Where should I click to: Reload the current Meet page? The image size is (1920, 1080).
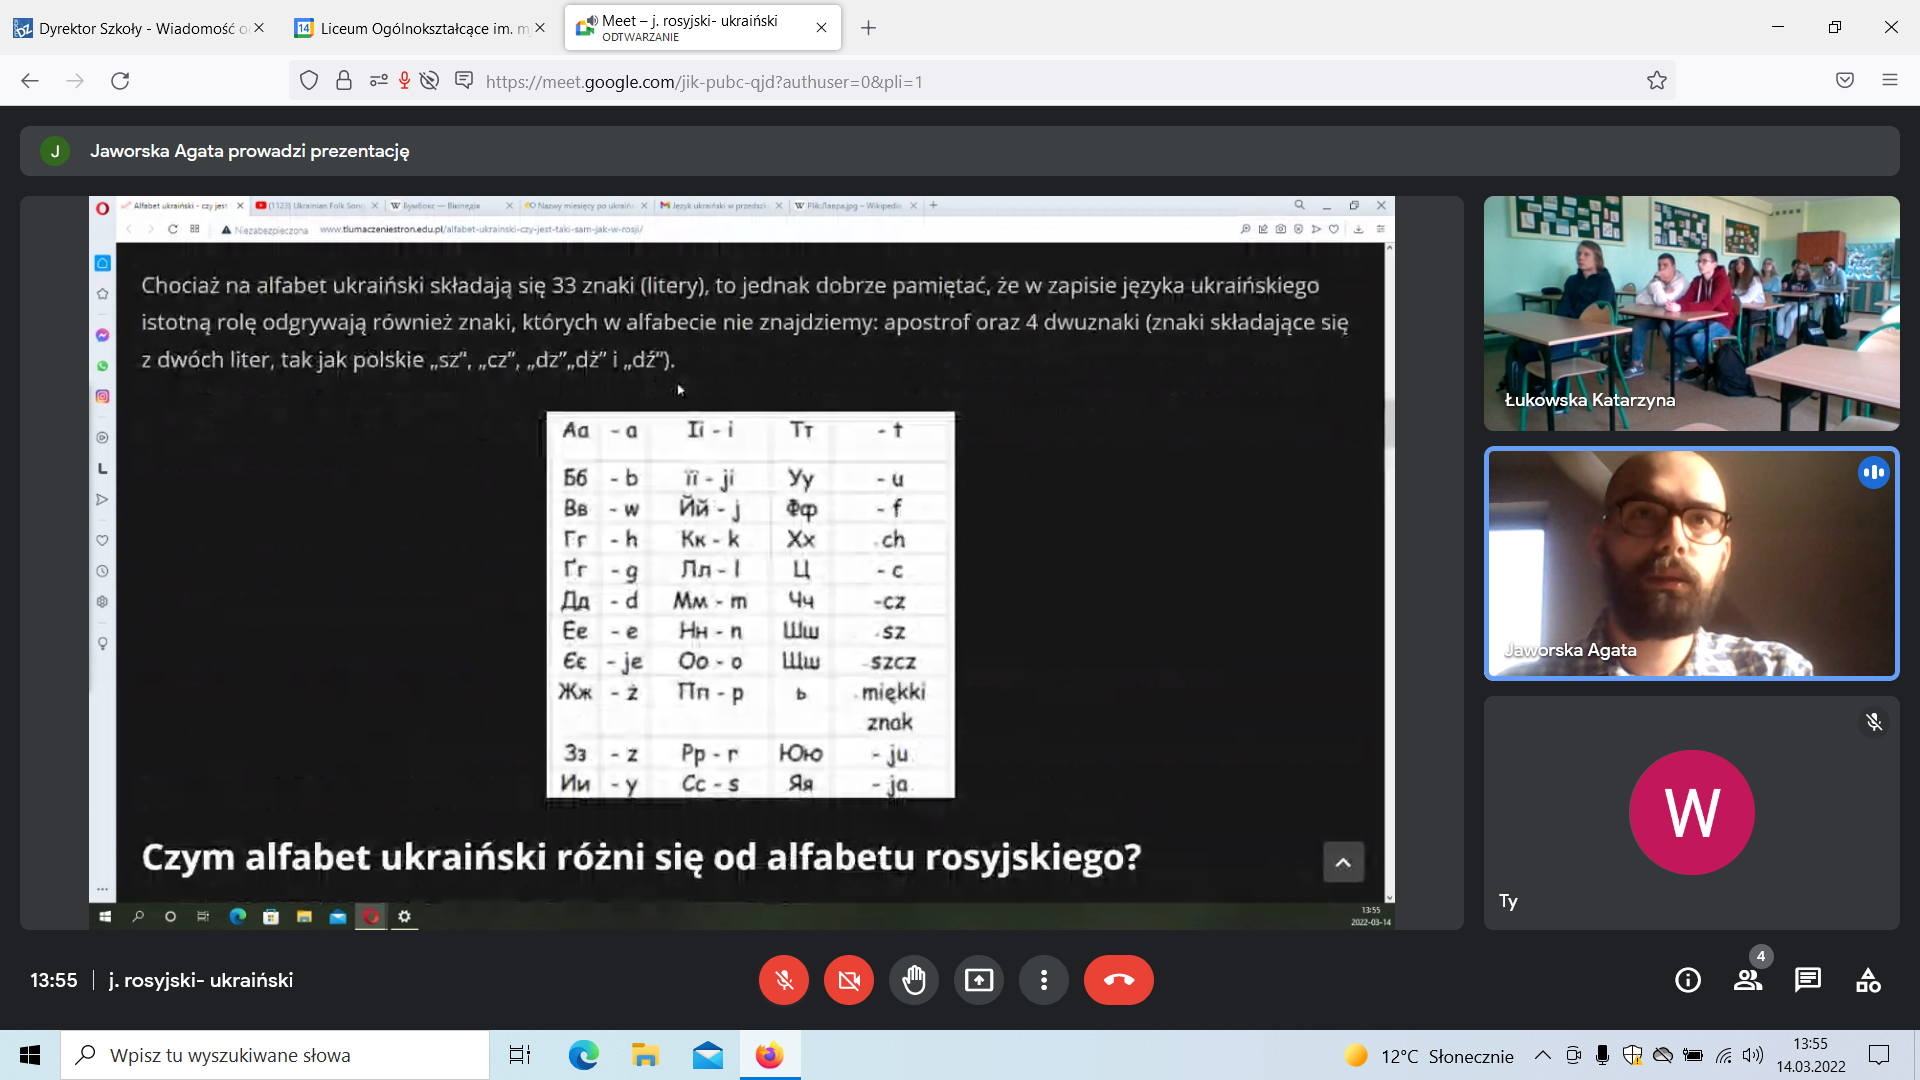pyautogui.click(x=120, y=81)
